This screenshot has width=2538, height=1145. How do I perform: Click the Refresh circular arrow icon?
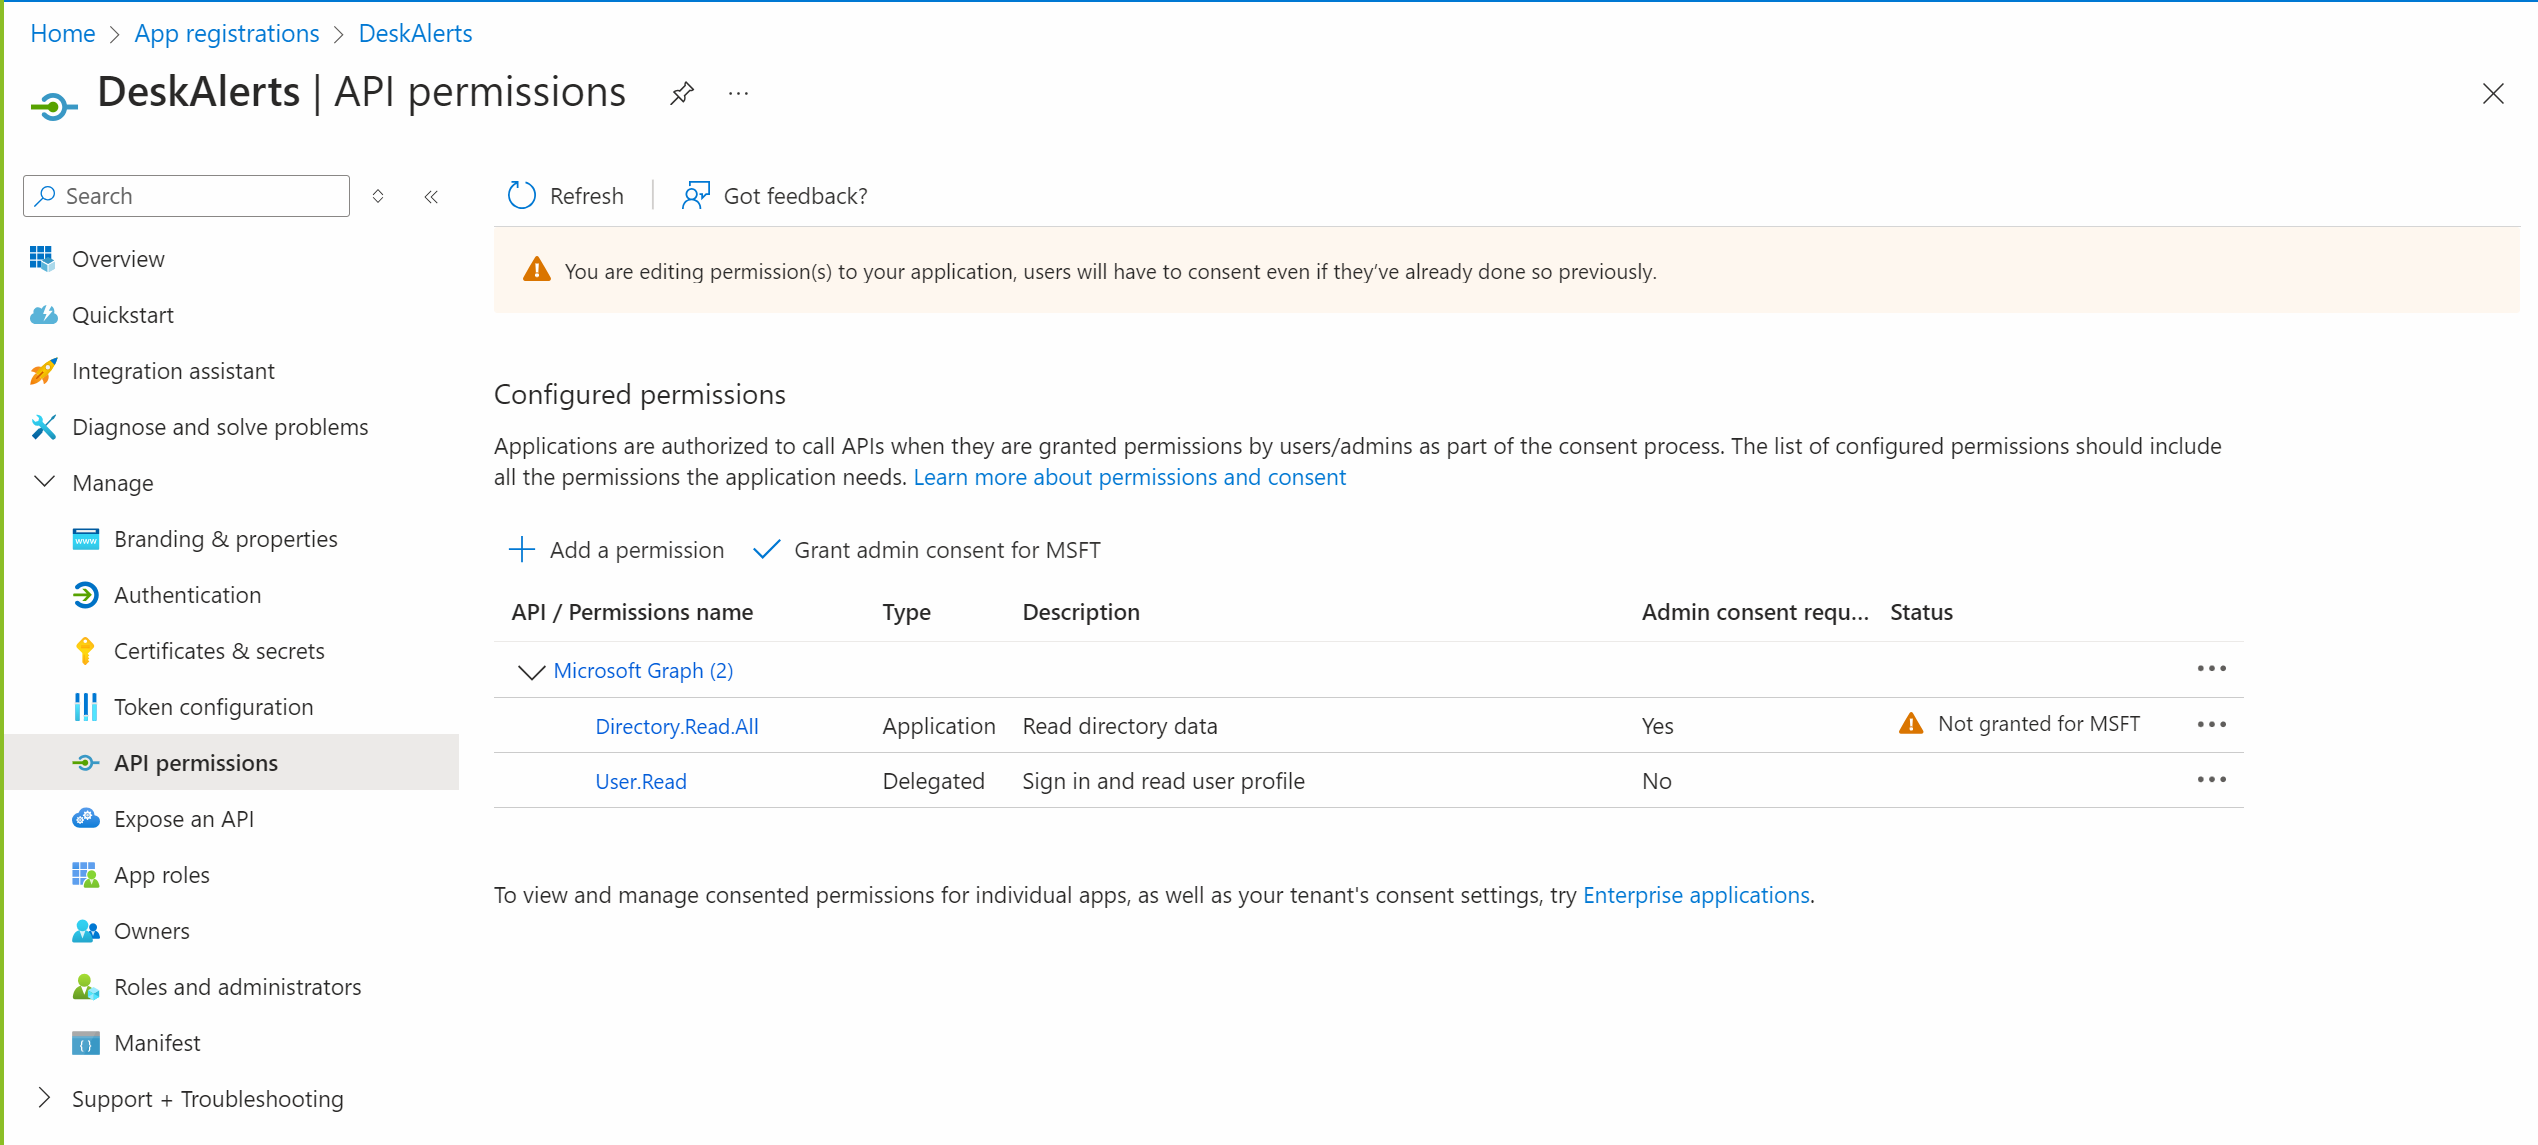[522, 195]
